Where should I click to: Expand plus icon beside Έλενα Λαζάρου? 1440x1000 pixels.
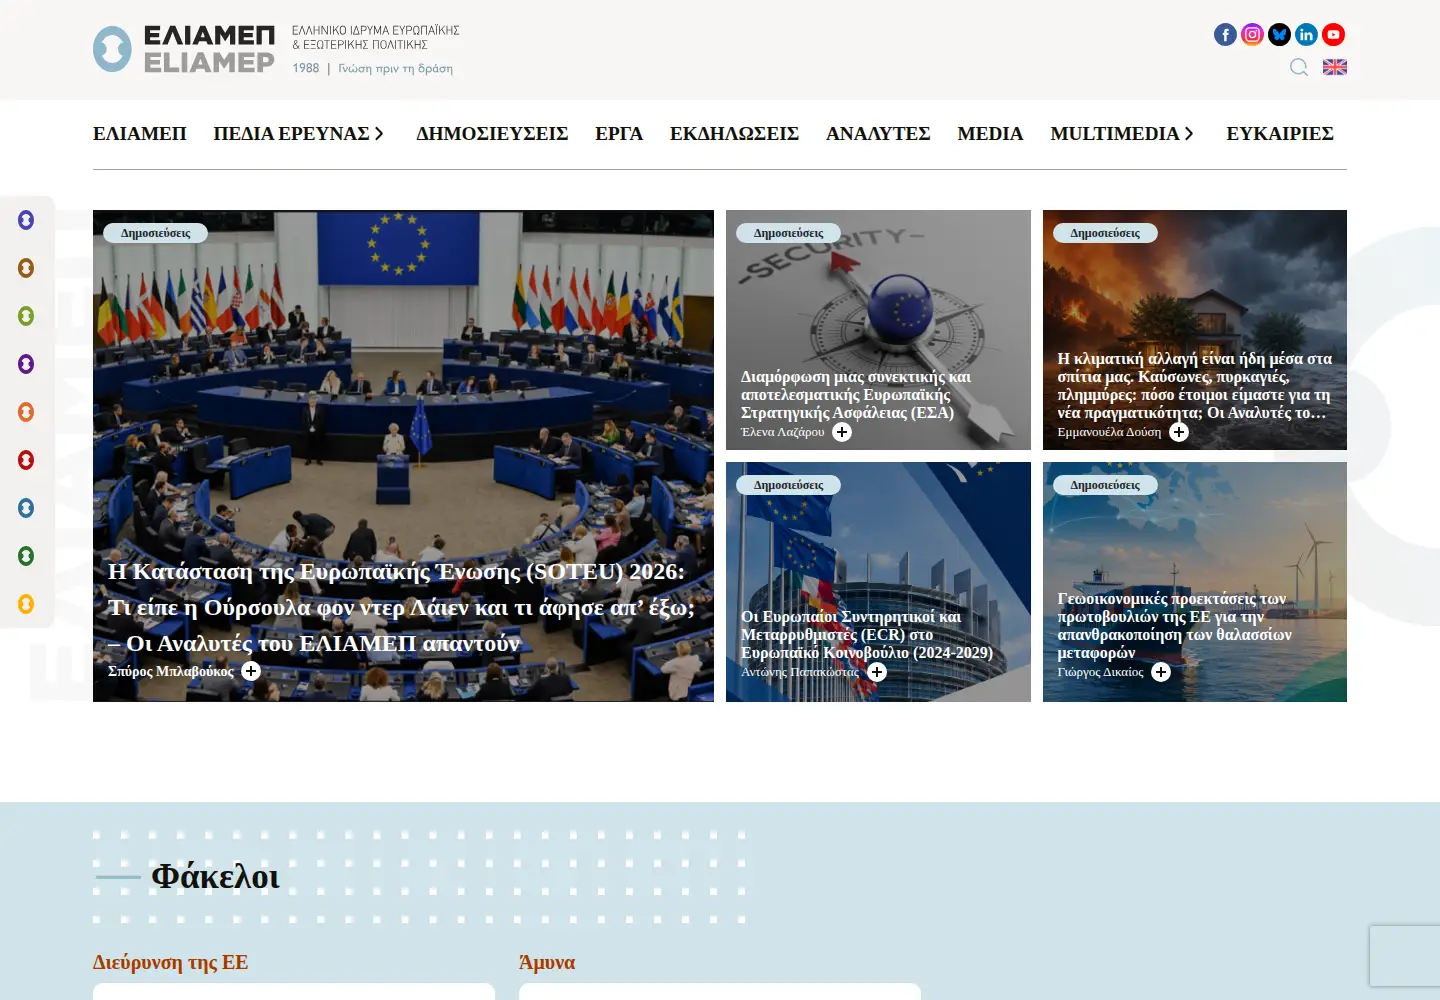tap(842, 432)
